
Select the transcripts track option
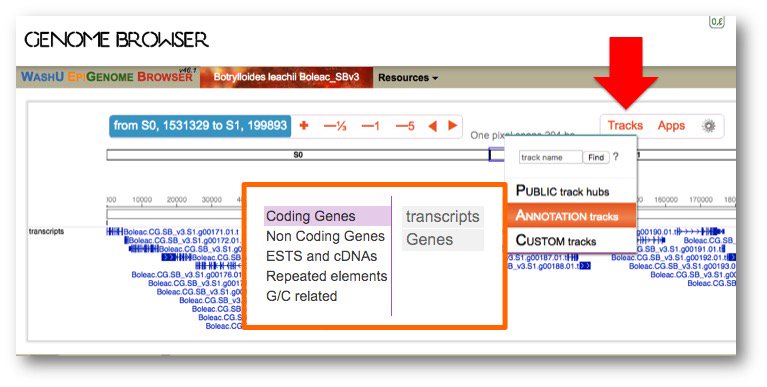(443, 217)
